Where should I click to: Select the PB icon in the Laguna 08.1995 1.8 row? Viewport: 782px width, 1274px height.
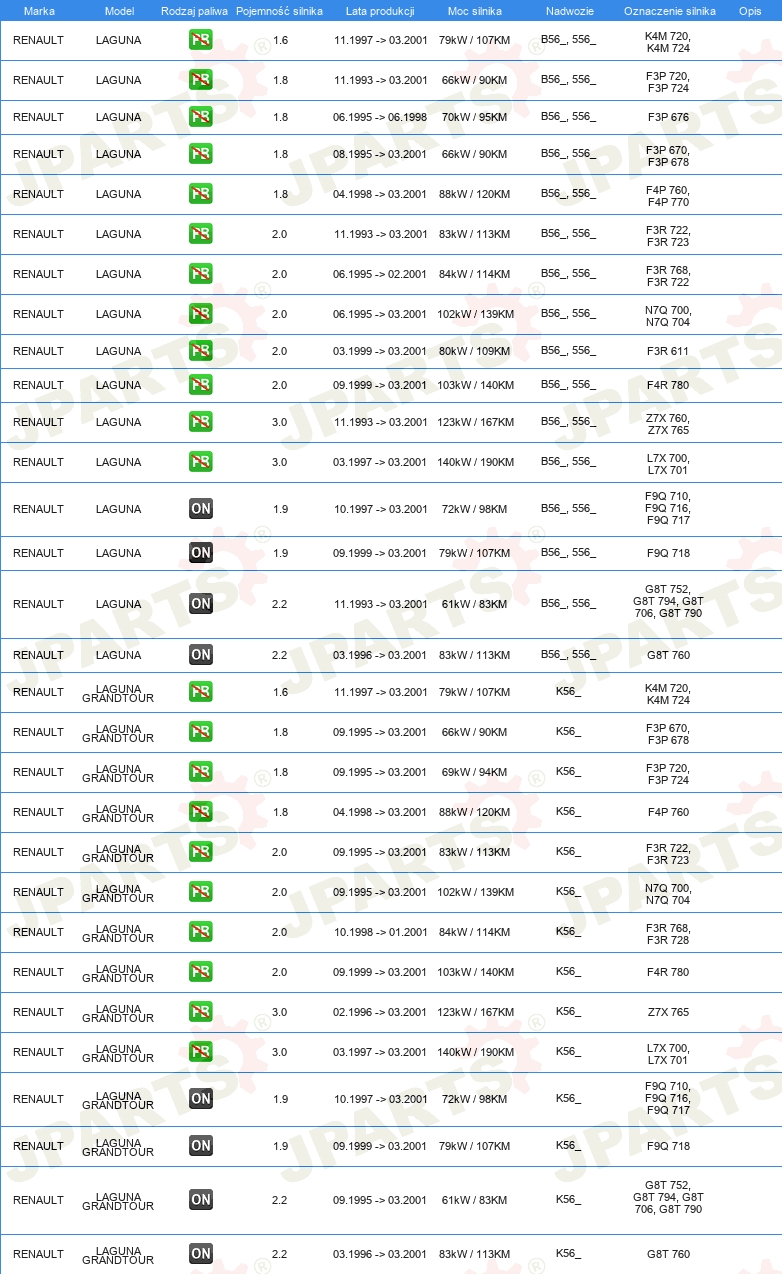[x=200, y=154]
